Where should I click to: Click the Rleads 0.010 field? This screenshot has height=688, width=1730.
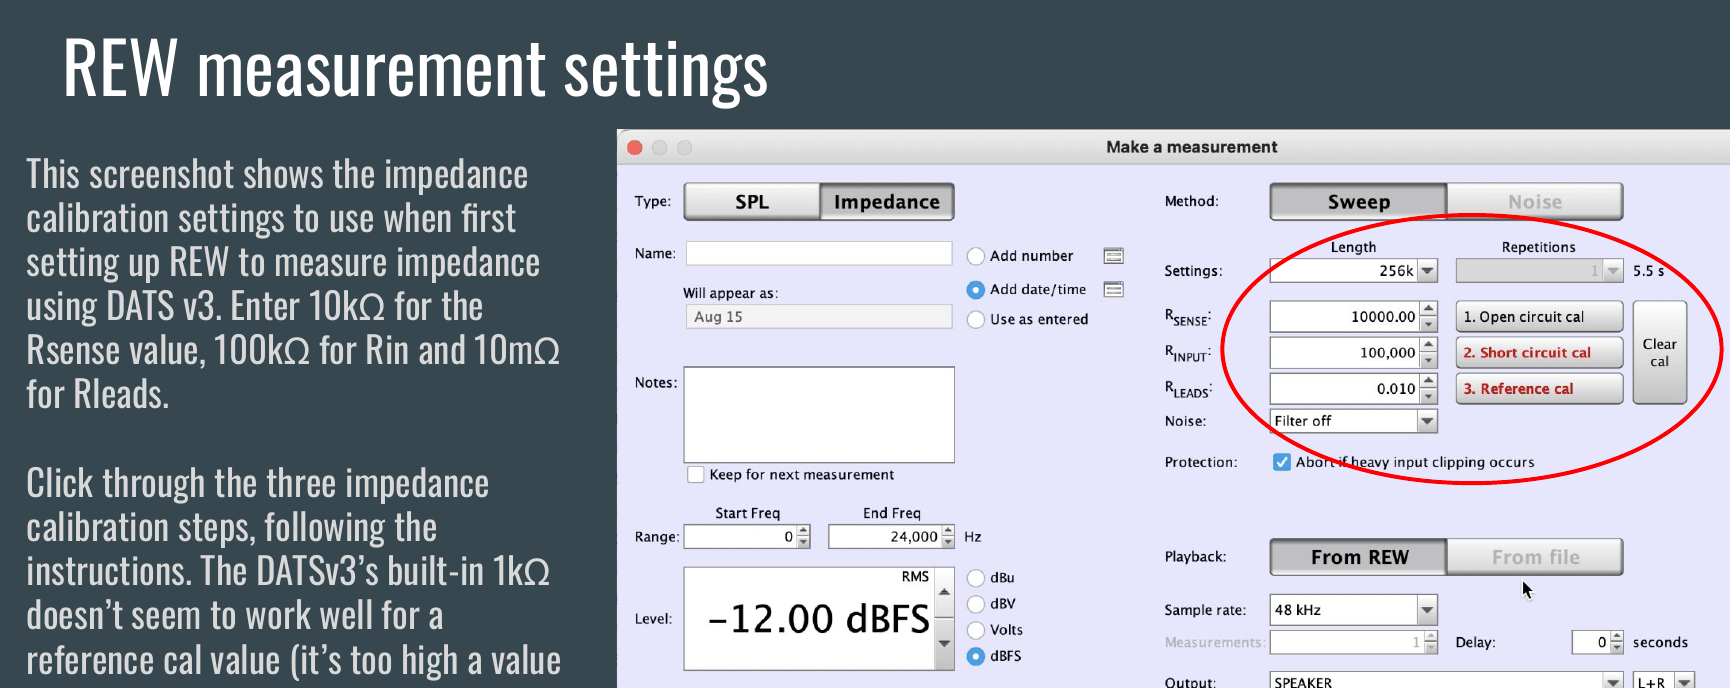[1345, 389]
